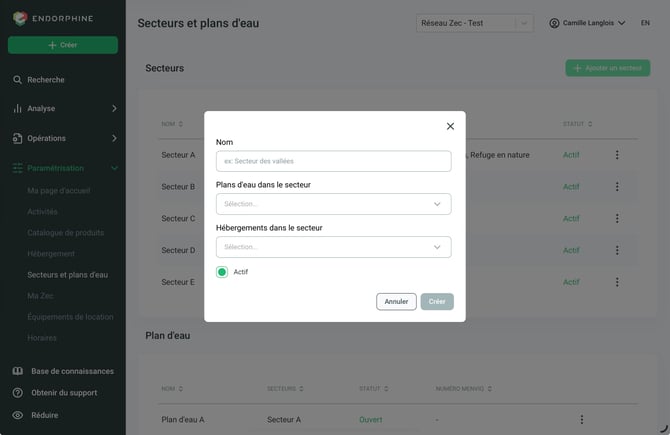This screenshot has width=670, height=435.
Task: Open the Hébergements dans le secteur dropdown
Action: pyautogui.click(x=333, y=247)
